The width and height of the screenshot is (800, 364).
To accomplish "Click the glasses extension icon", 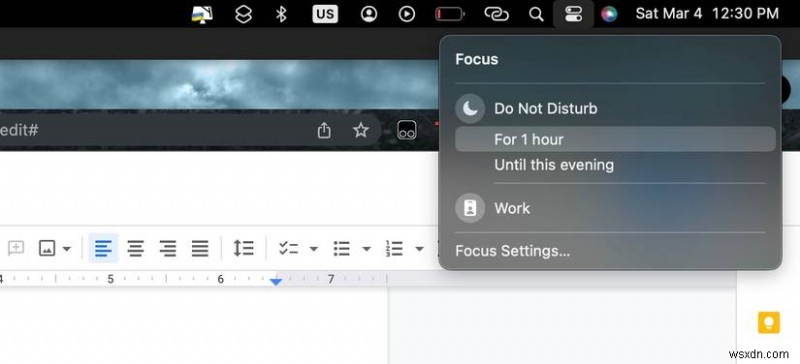I will point(407,130).
